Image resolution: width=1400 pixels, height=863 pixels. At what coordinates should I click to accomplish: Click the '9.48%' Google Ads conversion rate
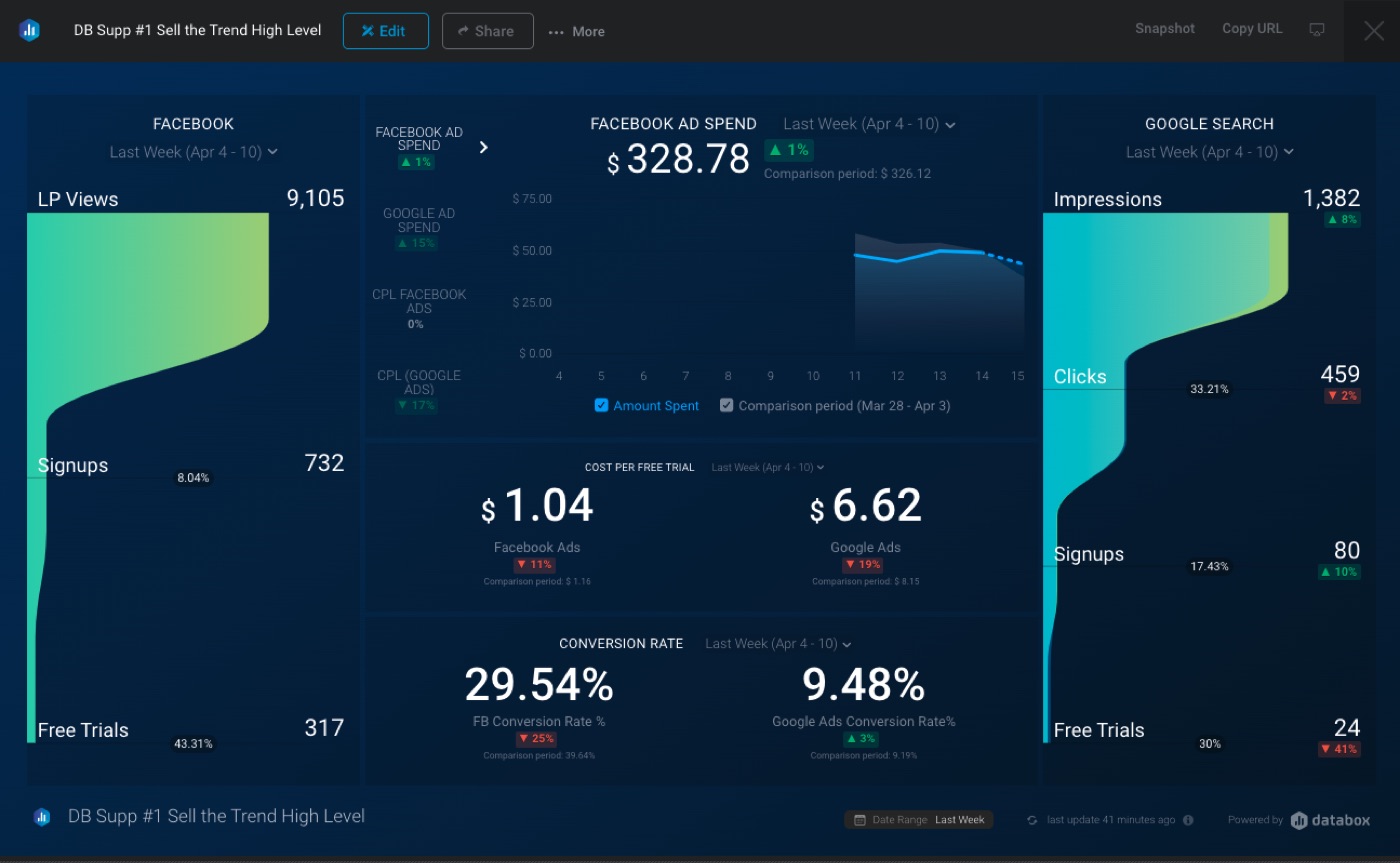click(x=864, y=685)
